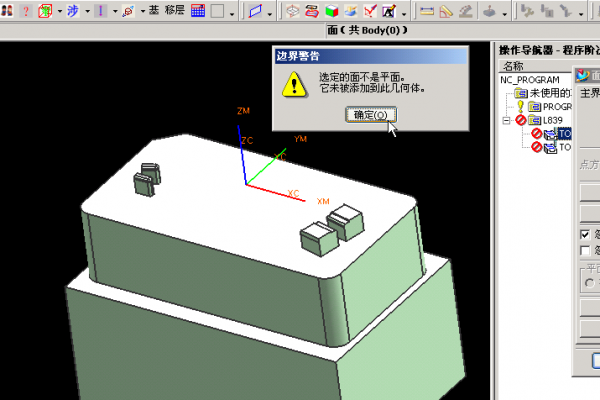Screen dimensions: 600x400
Task: Open dropdown next to red-green cube icon
Action: pos(60,11)
